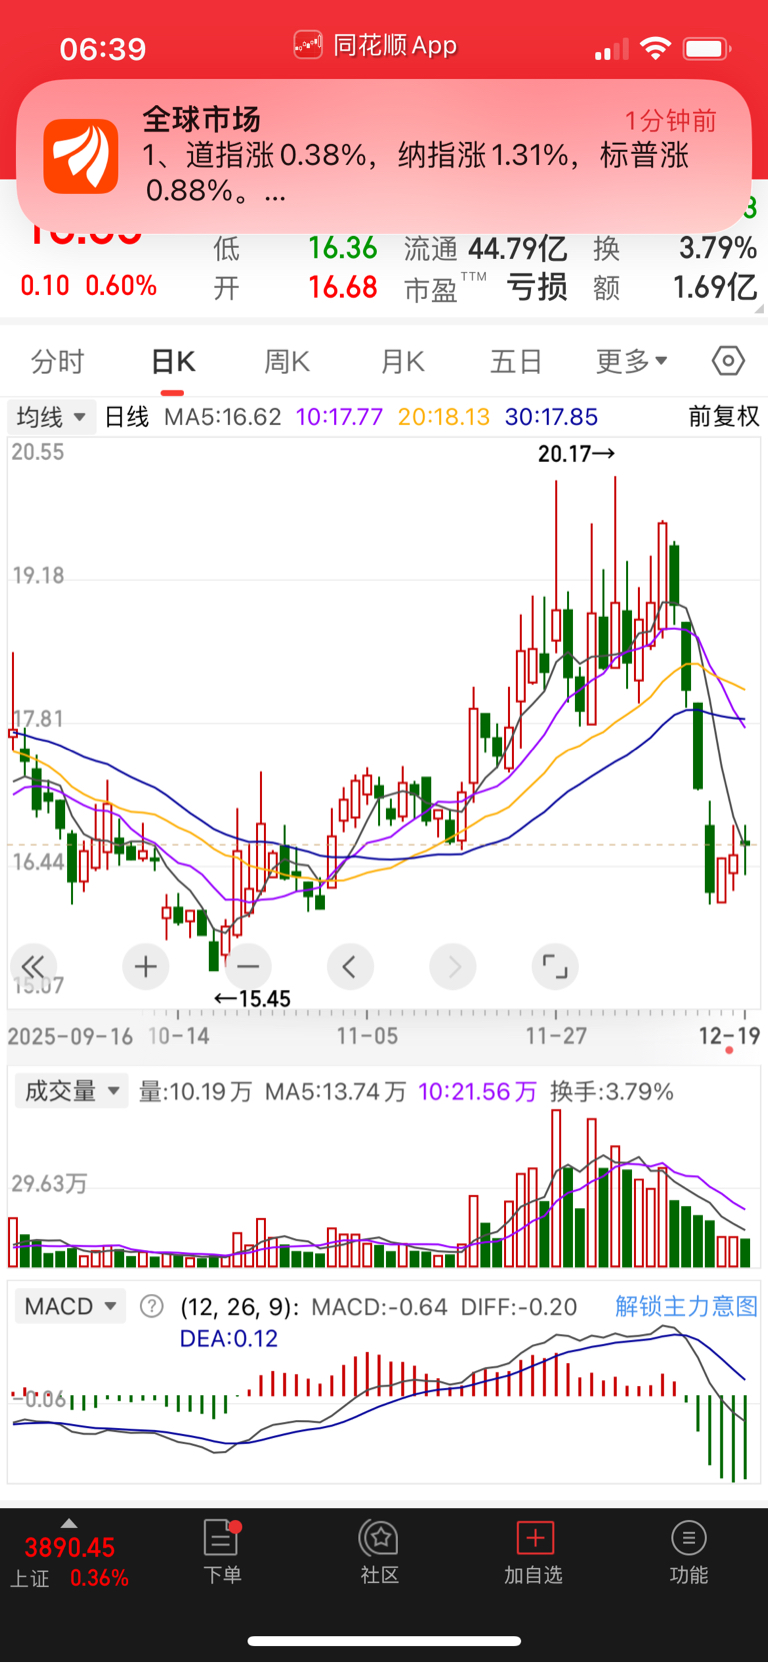The image size is (768, 1663).
Task: Move chart left with left arrow
Action: coord(350,966)
